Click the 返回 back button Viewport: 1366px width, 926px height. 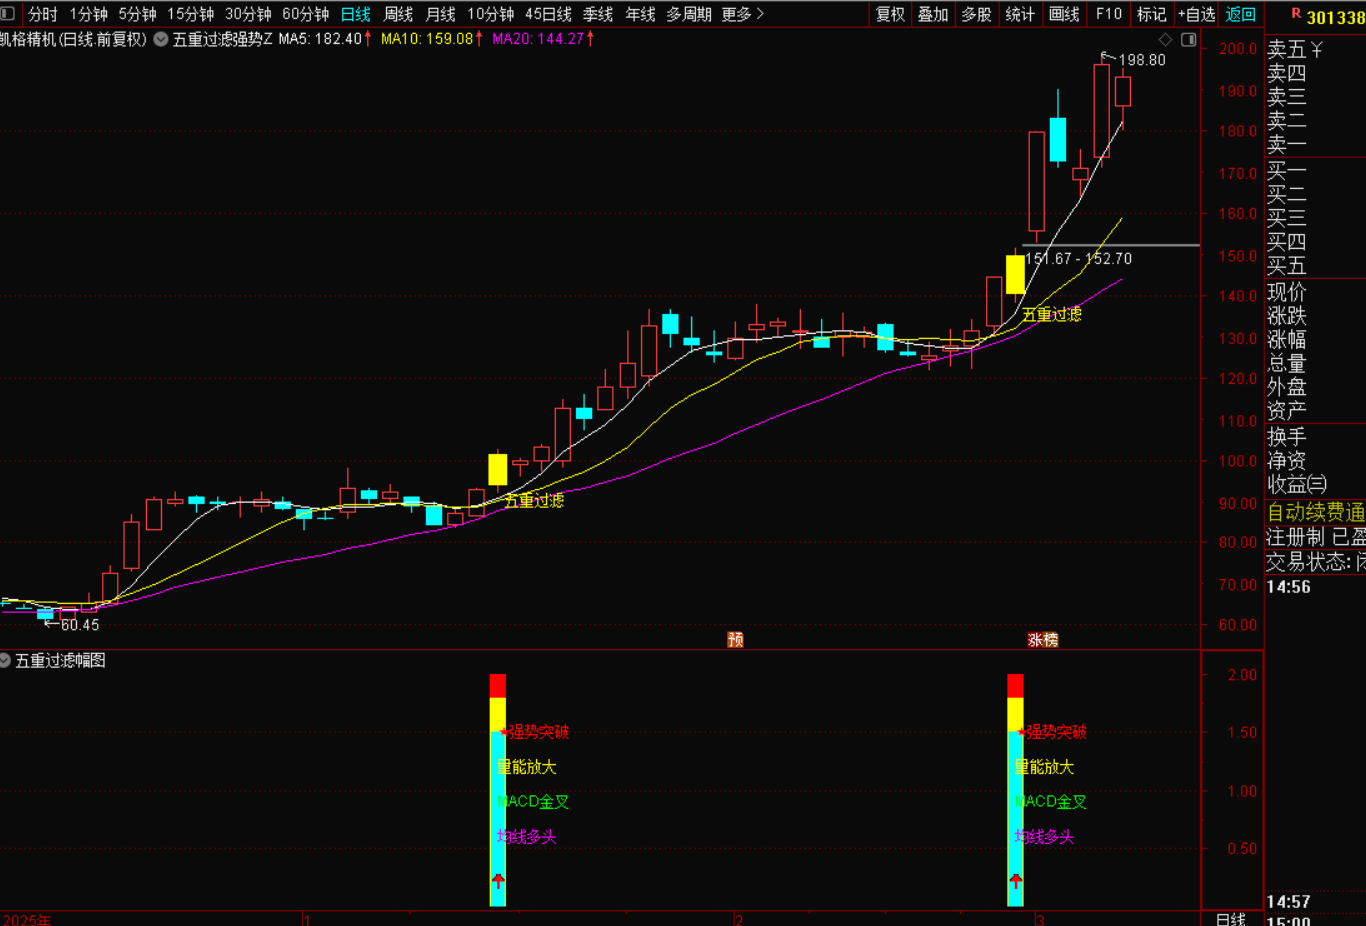pyautogui.click(x=1240, y=14)
